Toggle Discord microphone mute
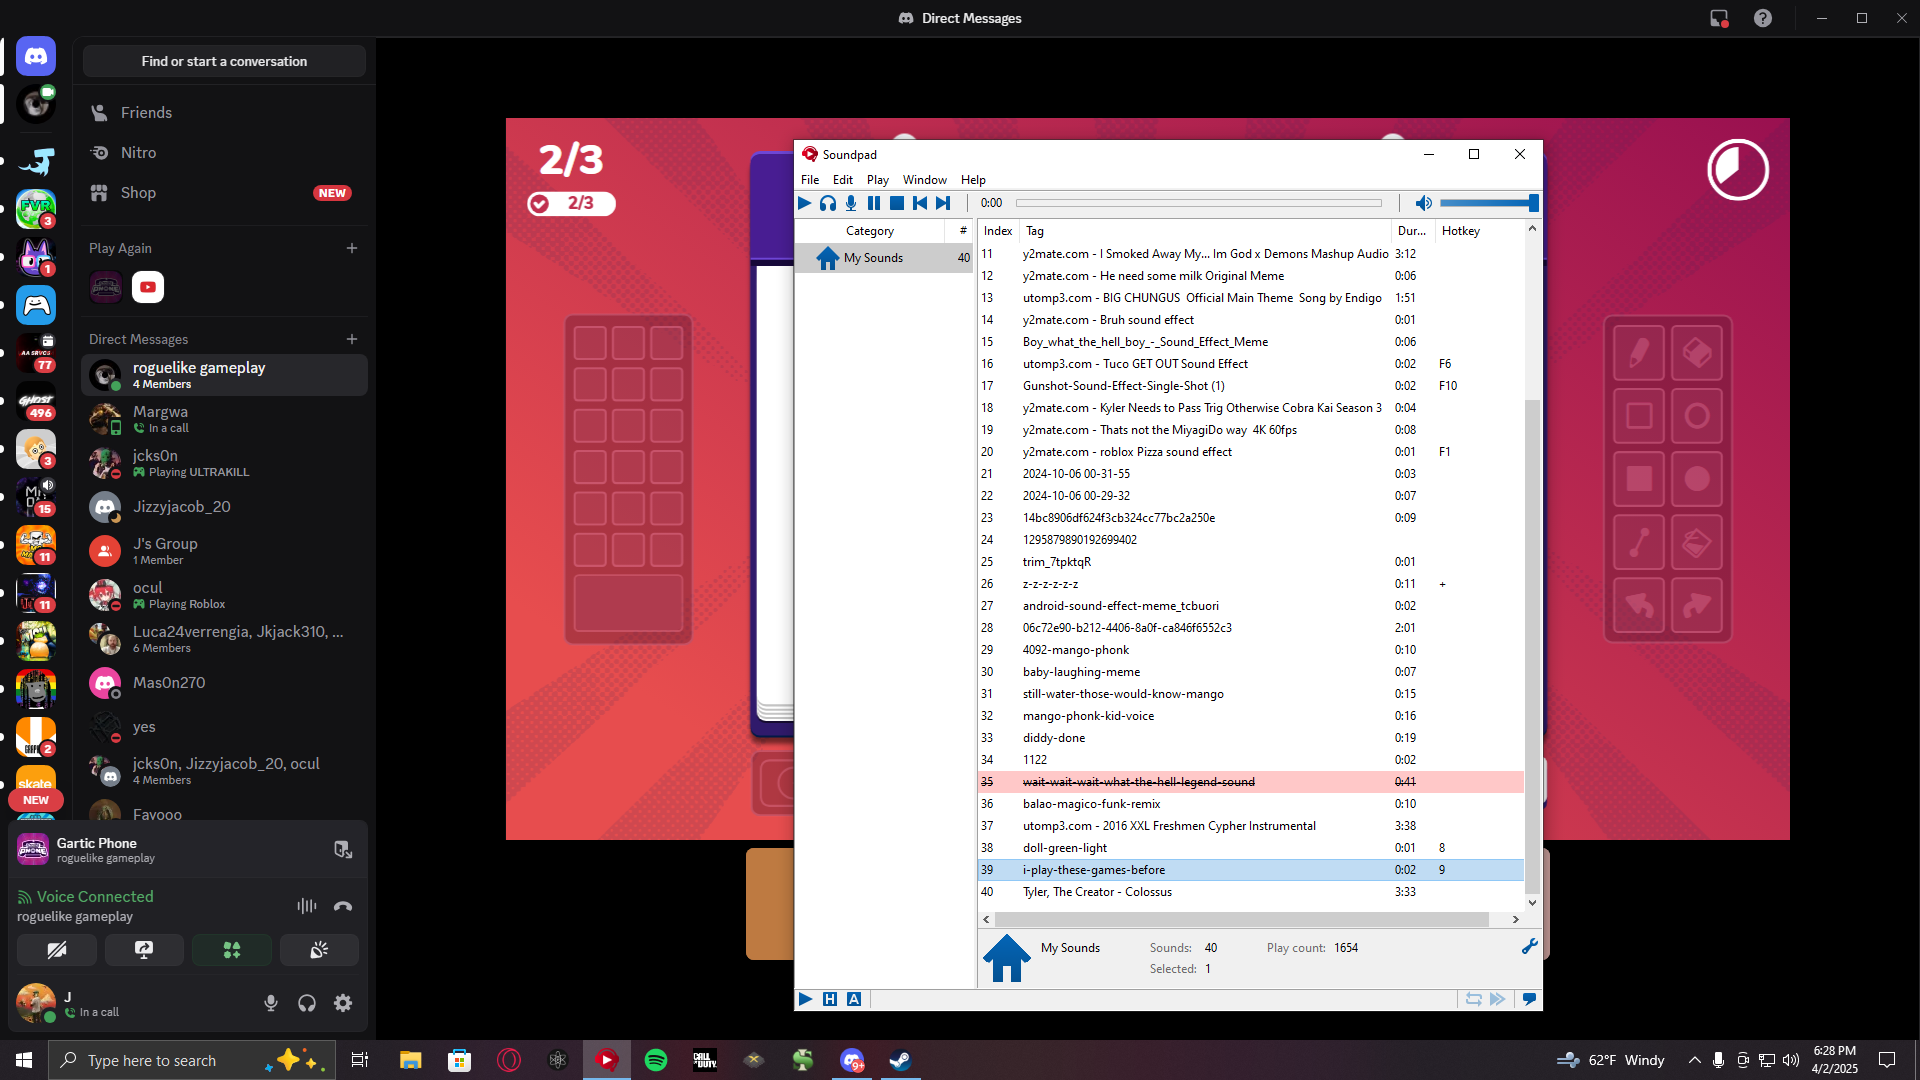 click(x=271, y=1003)
